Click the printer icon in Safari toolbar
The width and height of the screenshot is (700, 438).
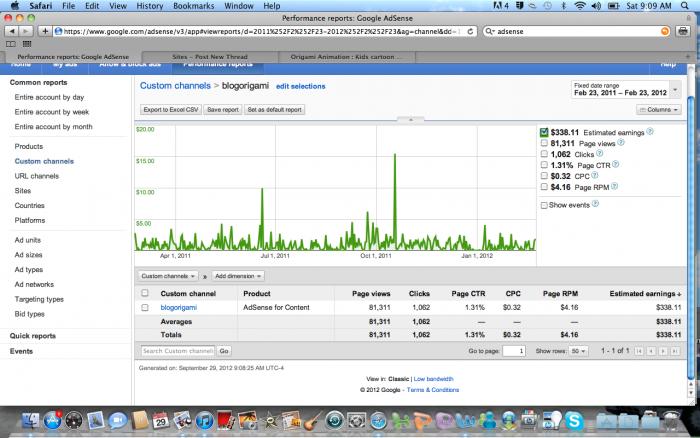pyautogui.click(x=683, y=31)
